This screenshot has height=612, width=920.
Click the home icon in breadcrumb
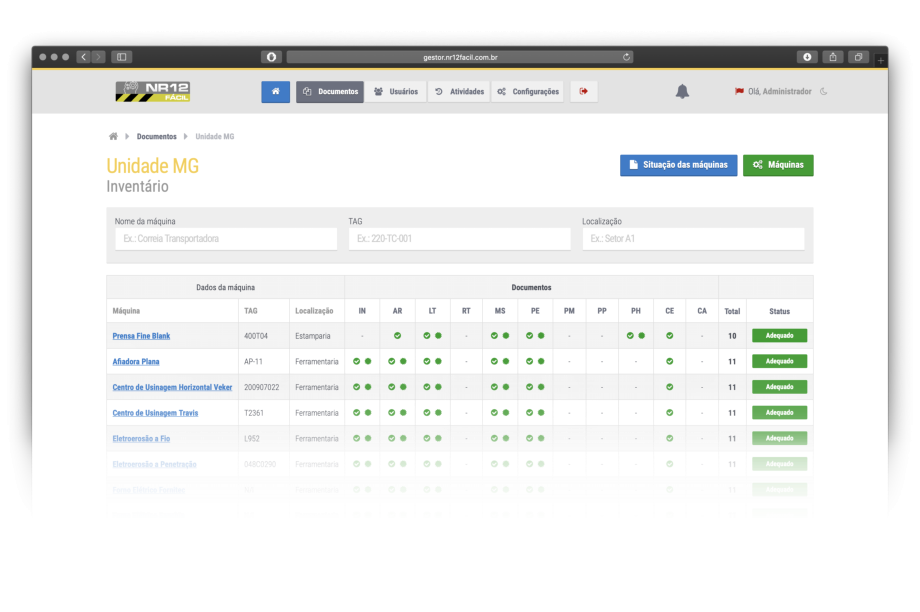[113, 136]
